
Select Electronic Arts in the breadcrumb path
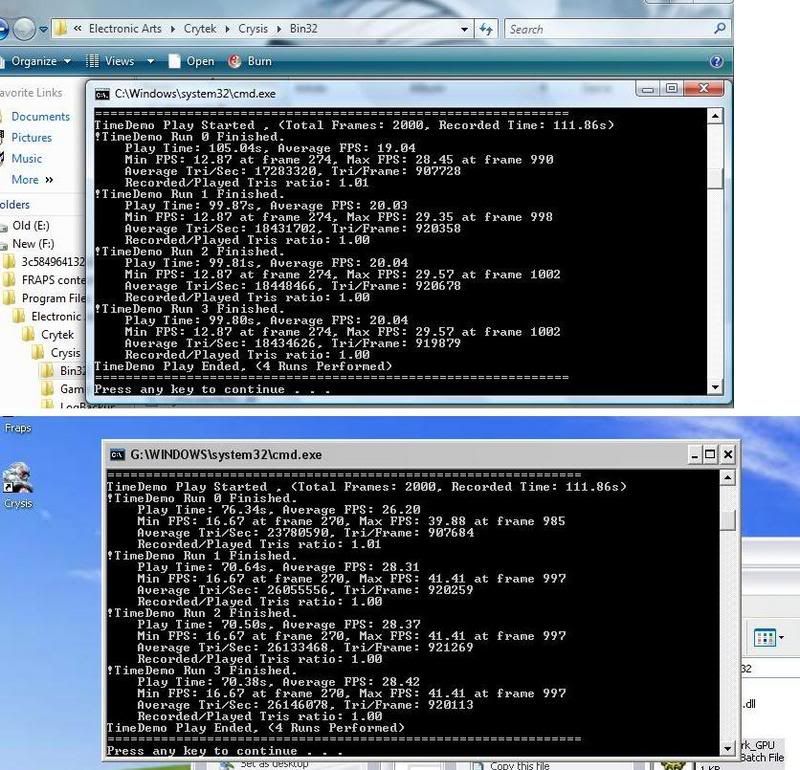[125, 29]
